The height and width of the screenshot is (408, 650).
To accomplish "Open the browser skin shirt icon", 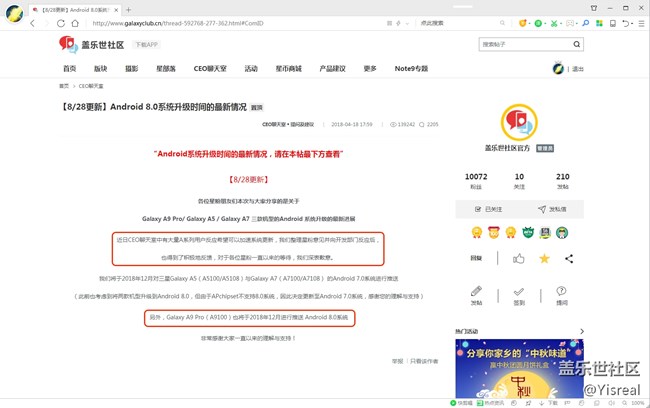I will (x=594, y=8).
